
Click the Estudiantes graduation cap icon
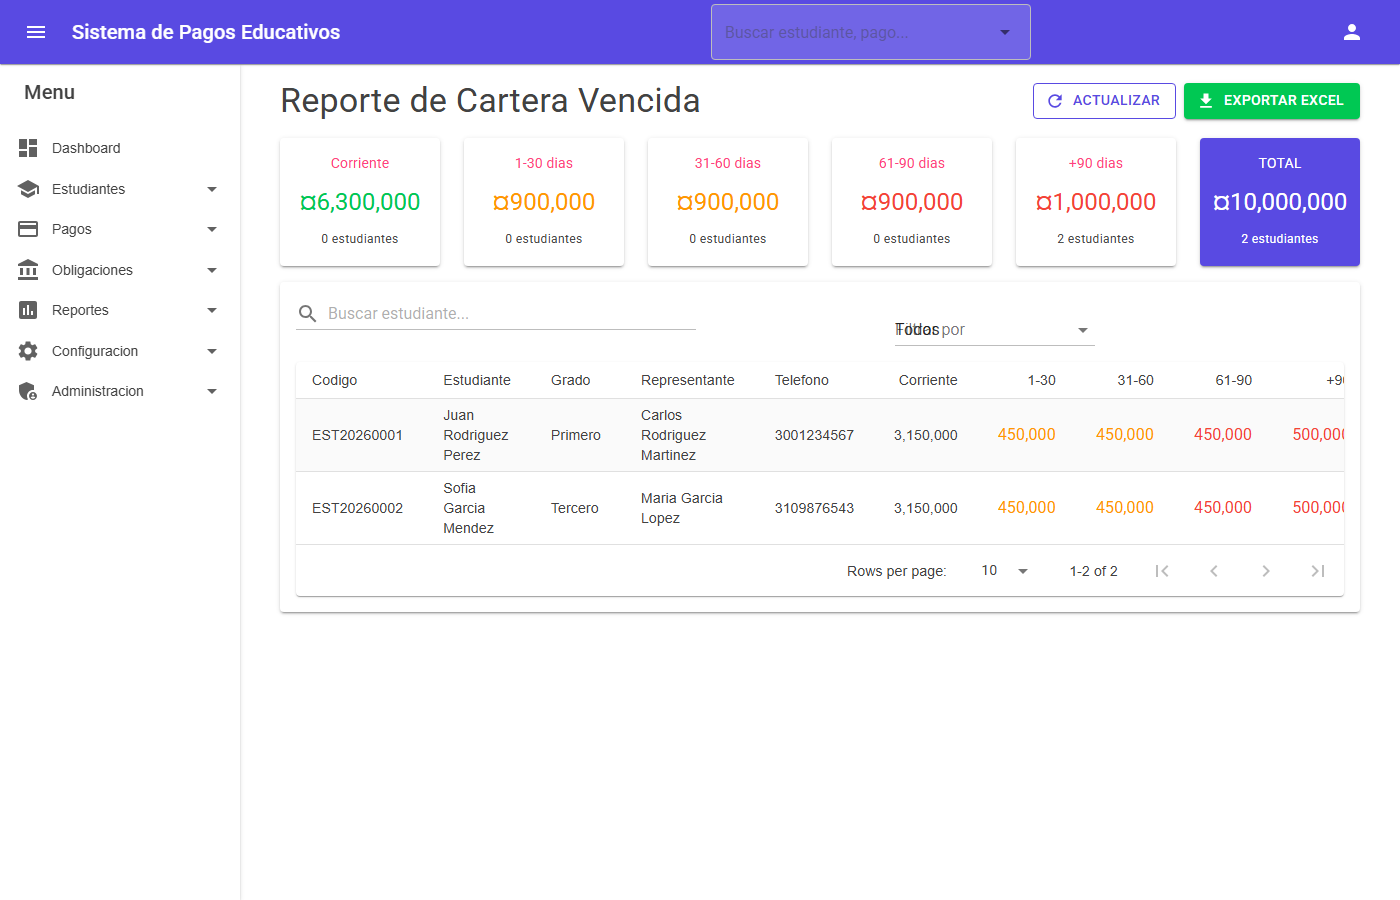(28, 189)
